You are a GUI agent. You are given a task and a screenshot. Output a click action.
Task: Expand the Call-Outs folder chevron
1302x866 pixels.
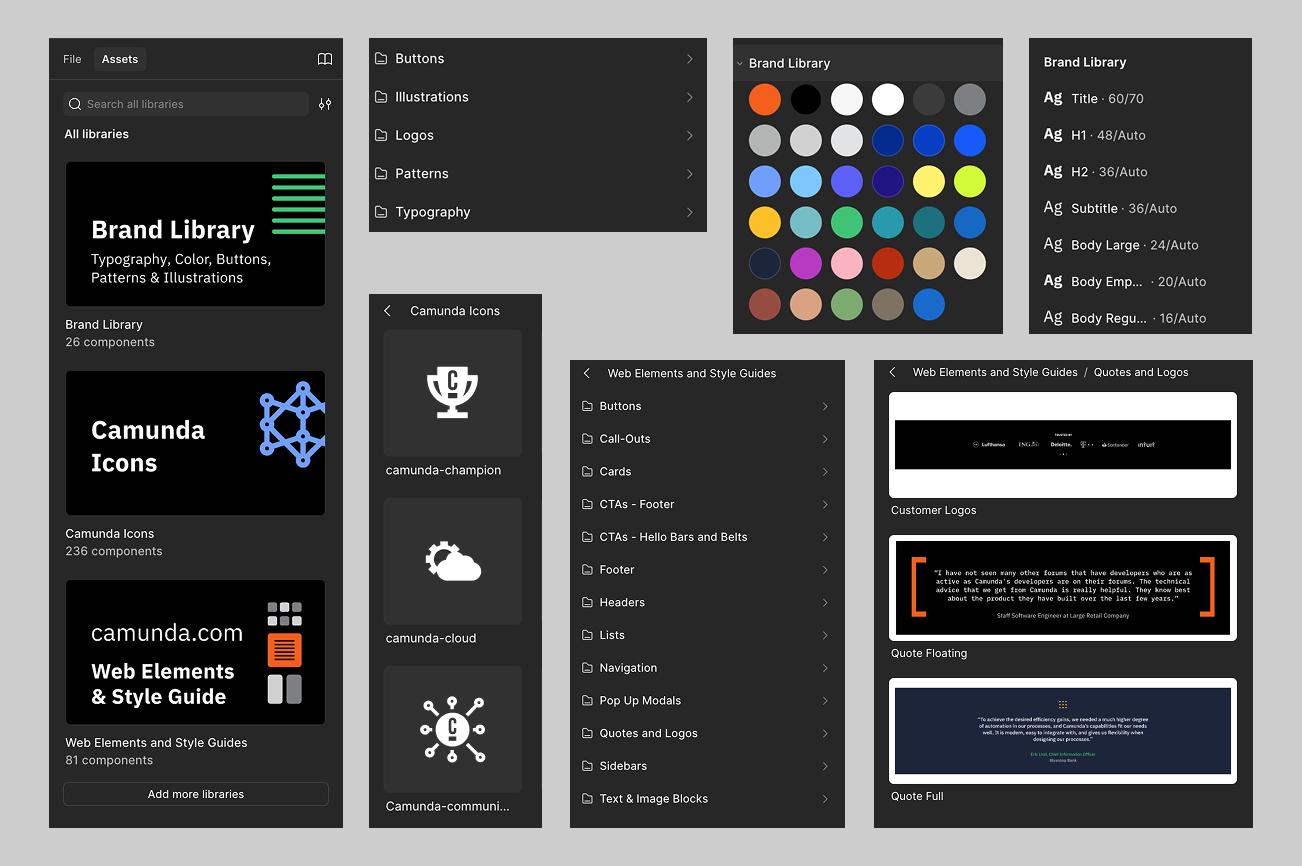click(x=825, y=439)
